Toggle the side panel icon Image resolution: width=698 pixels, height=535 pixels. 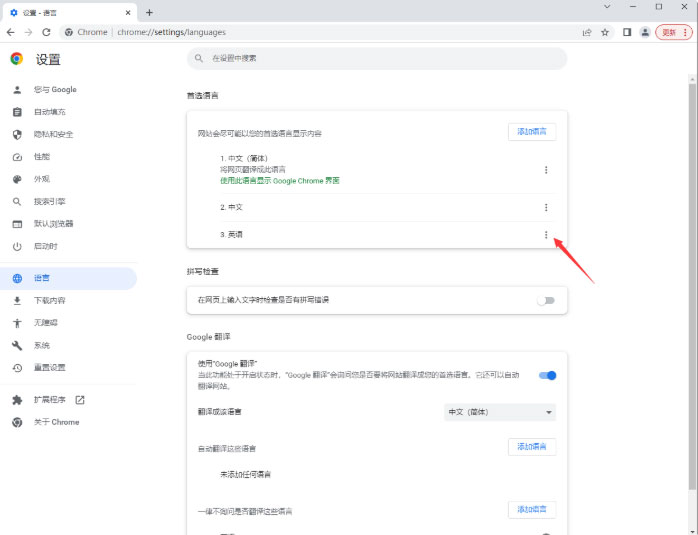coord(627,32)
